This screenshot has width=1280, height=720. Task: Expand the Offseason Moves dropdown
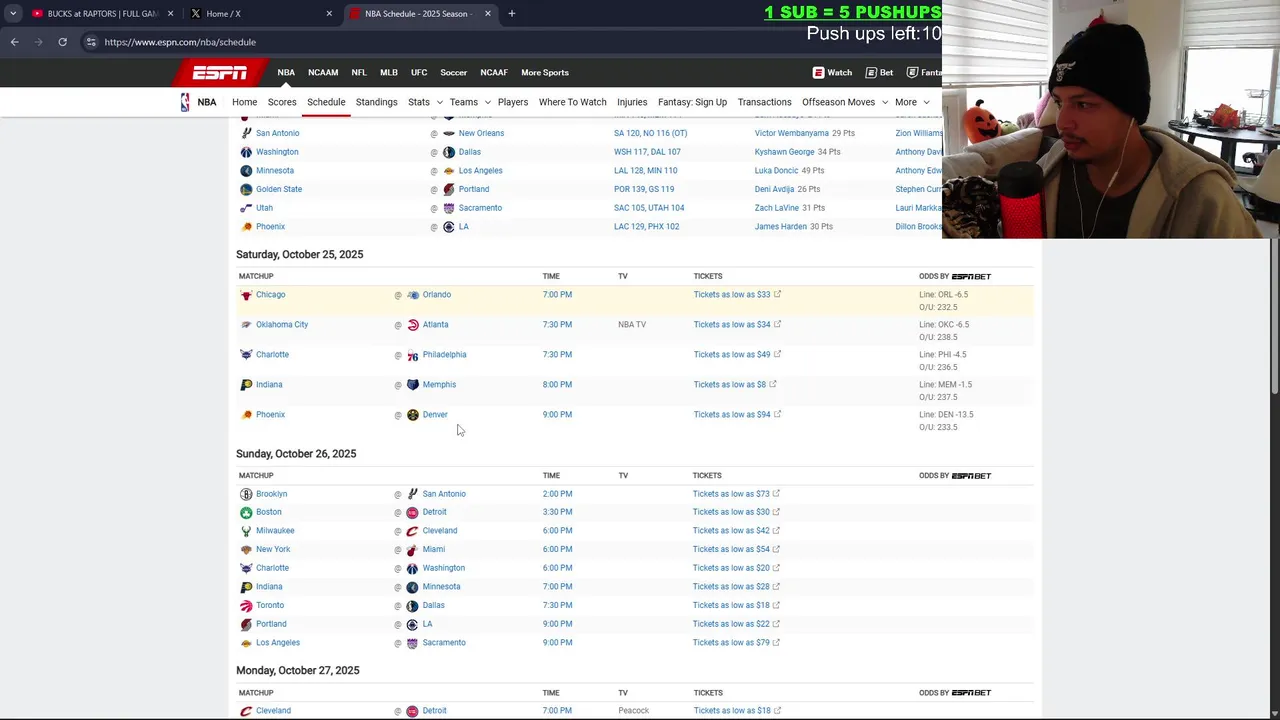click(884, 102)
